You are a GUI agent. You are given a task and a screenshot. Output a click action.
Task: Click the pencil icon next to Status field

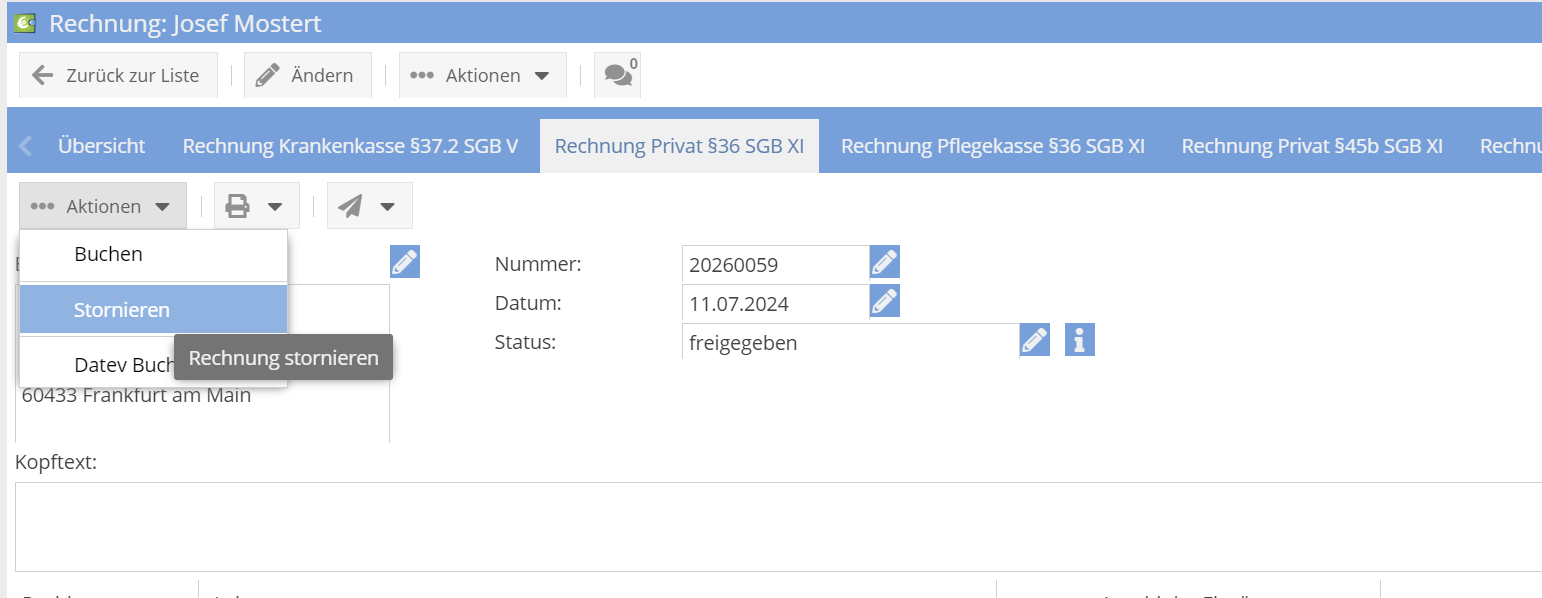tap(1034, 340)
